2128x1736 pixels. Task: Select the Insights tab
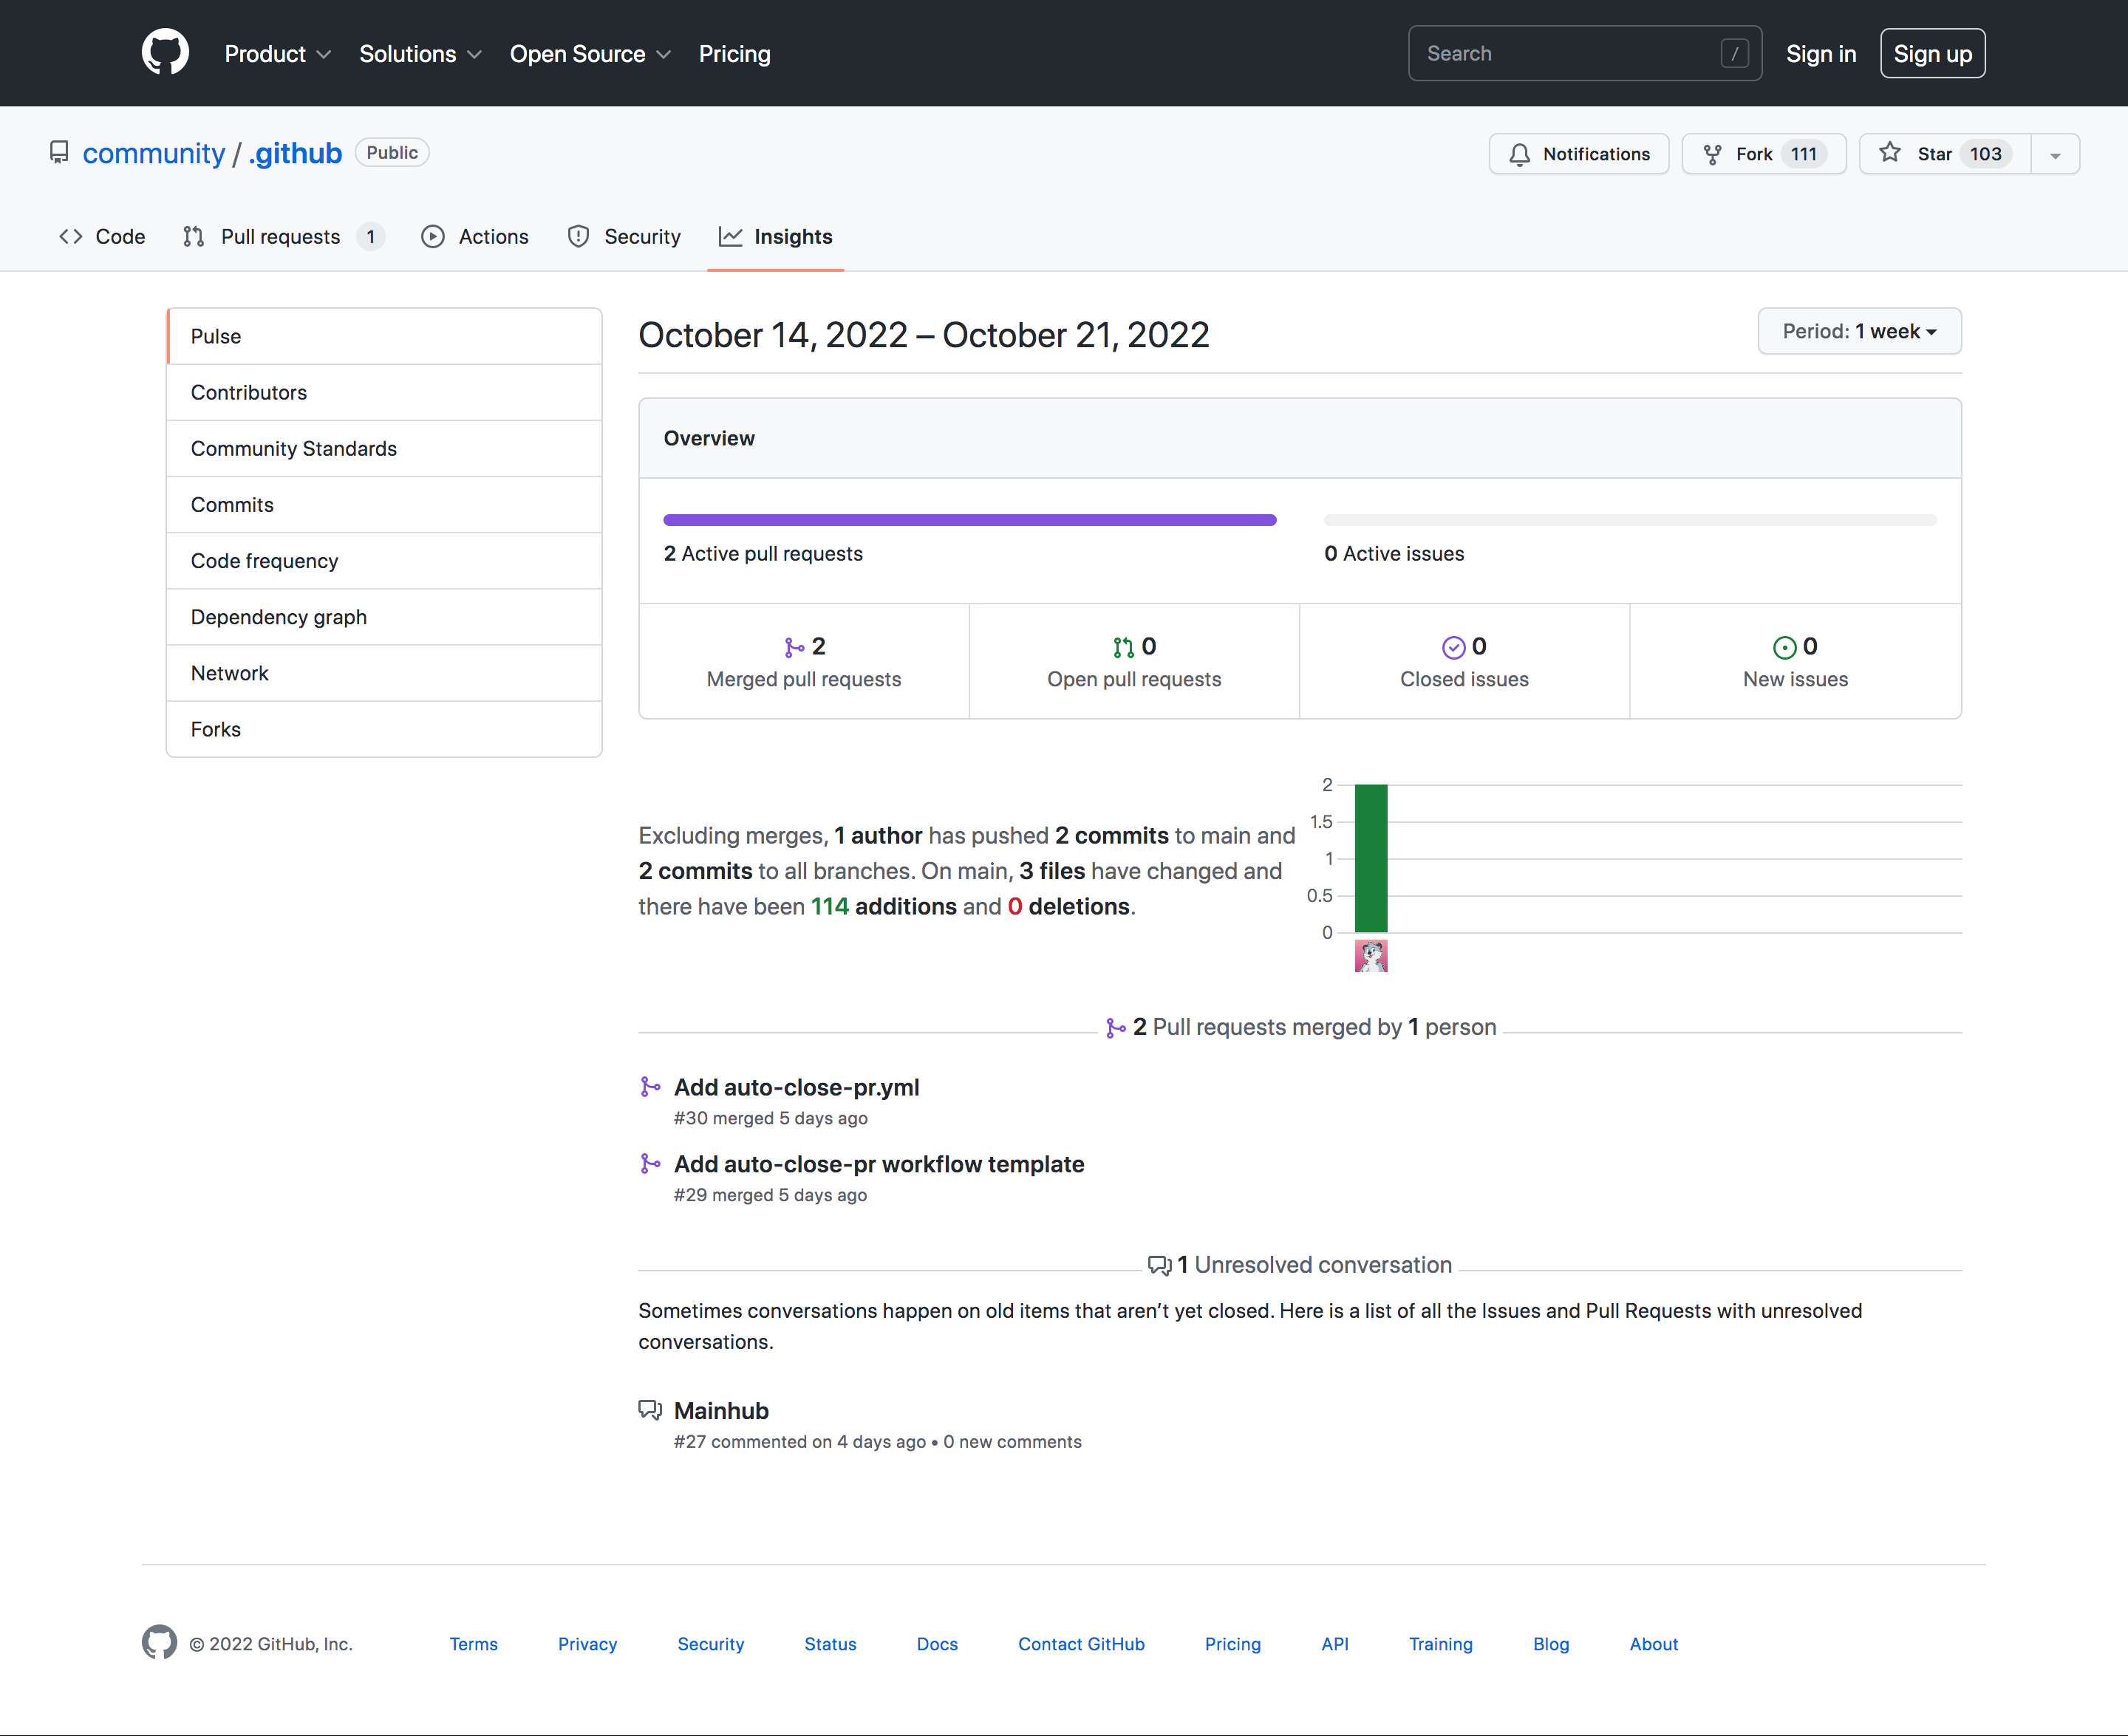click(776, 237)
